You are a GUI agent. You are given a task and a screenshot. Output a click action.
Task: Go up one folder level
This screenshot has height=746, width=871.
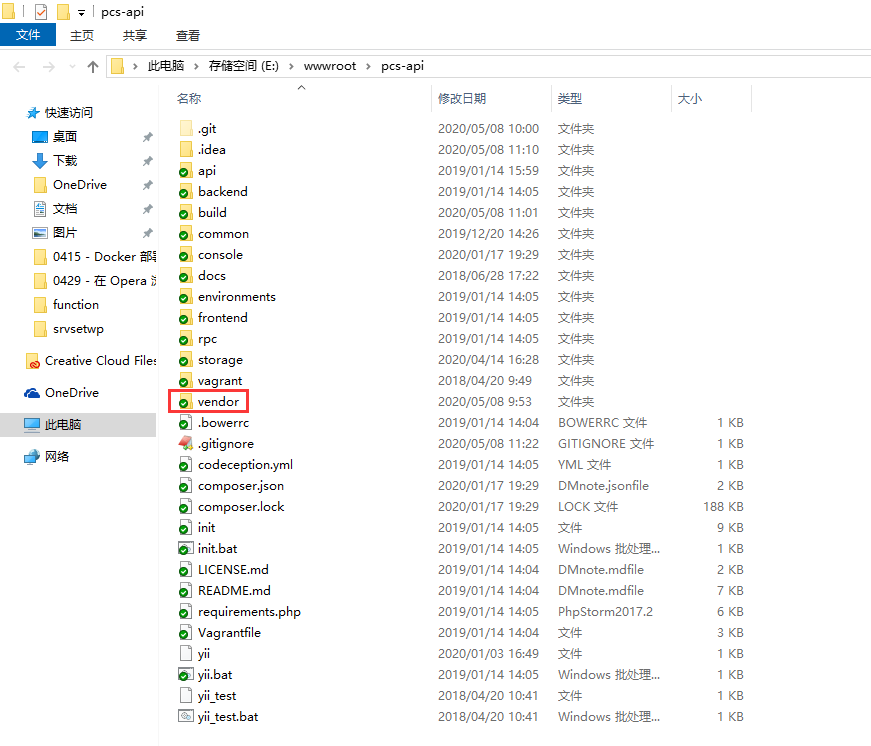(x=93, y=67)
